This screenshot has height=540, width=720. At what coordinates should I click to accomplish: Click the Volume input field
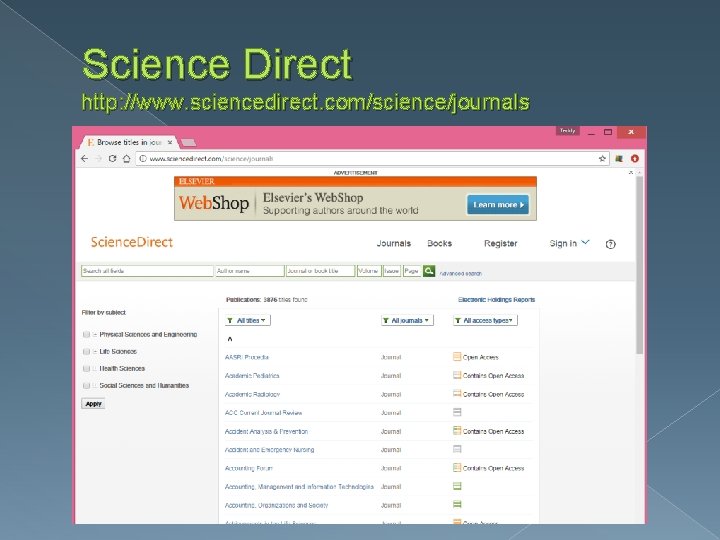[x=369, y=271]
